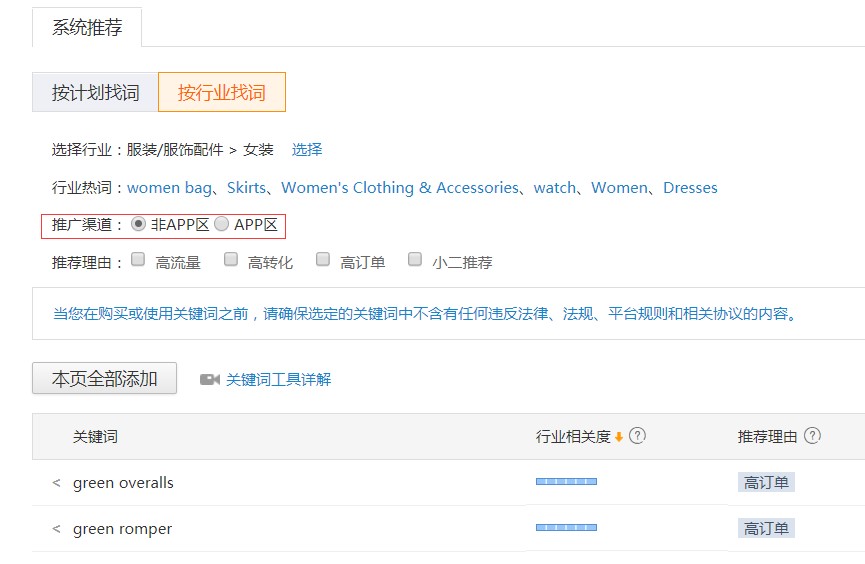865x564 pixels.
Task: Tick the 高订单 checkbox
Action: (323, 260)
